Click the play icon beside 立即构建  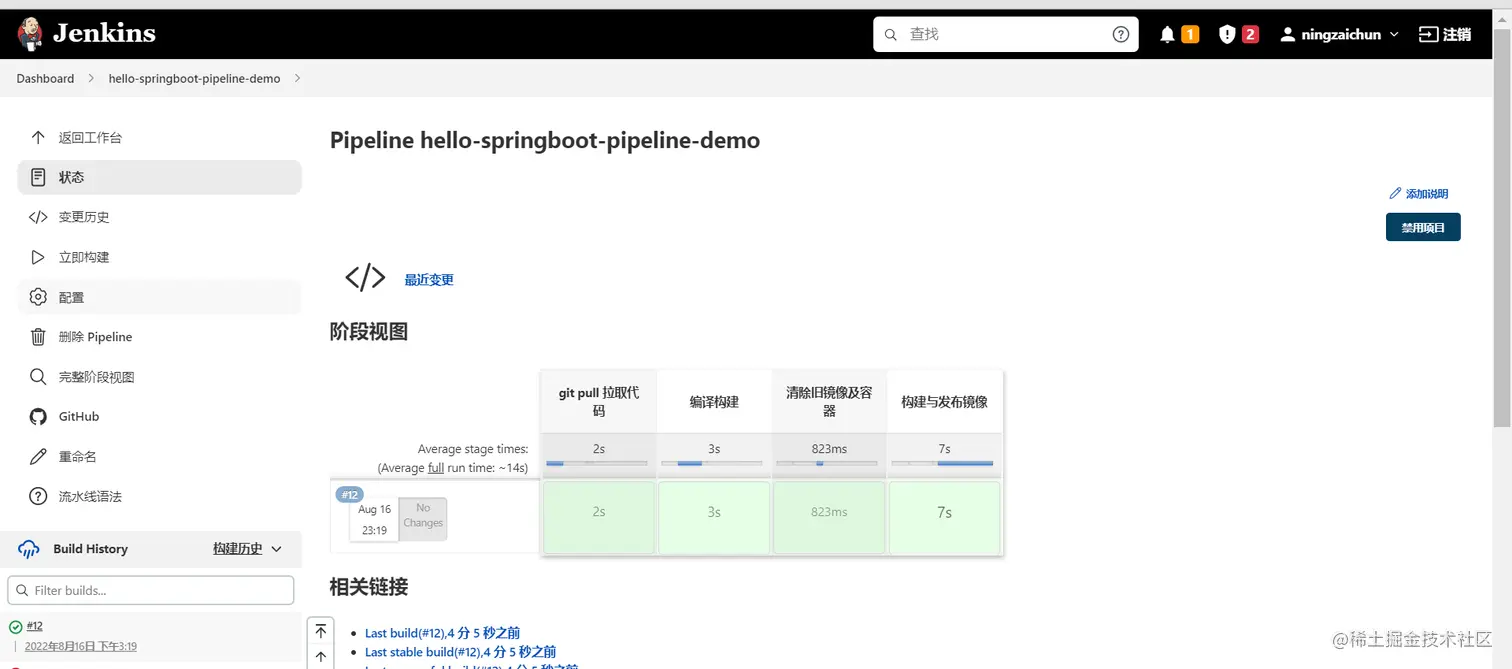tap(38, 257)
